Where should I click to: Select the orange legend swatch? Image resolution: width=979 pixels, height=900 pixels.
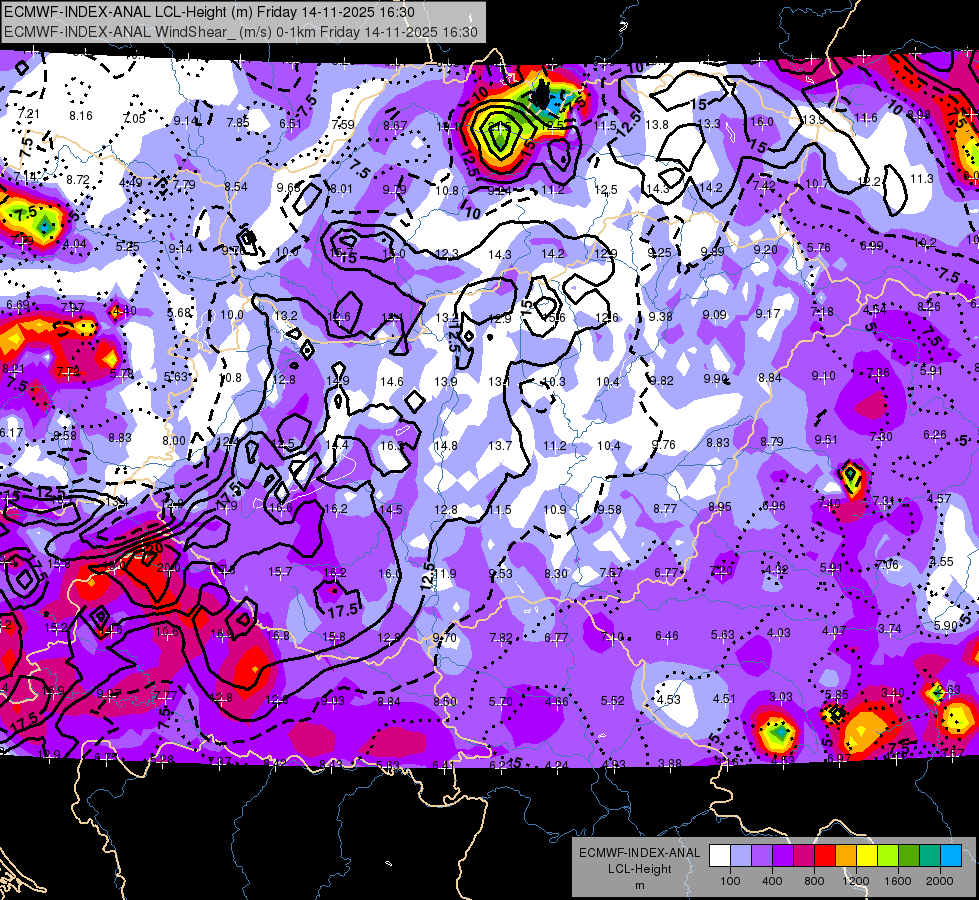click(846, 856)
